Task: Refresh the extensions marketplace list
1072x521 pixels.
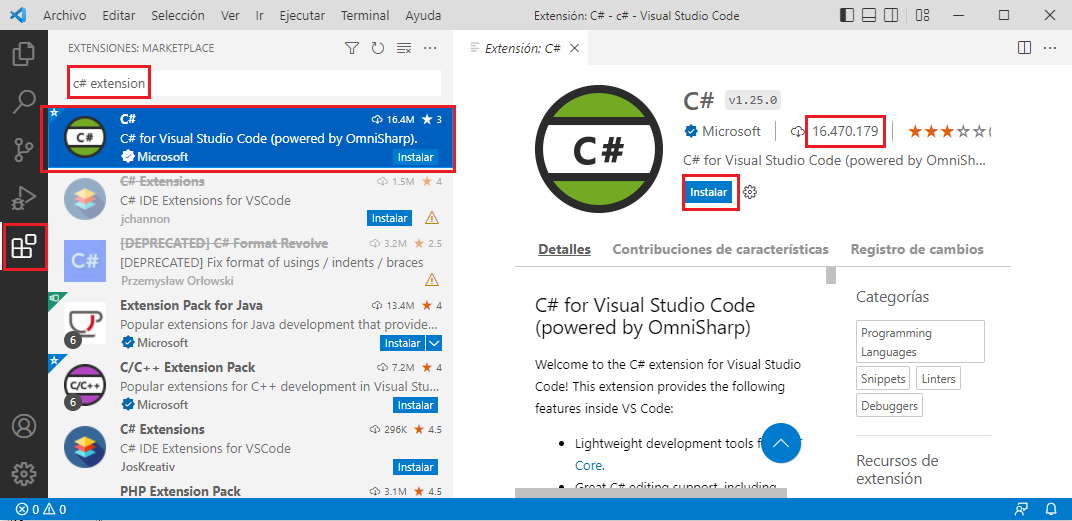Action: (377, 48)
